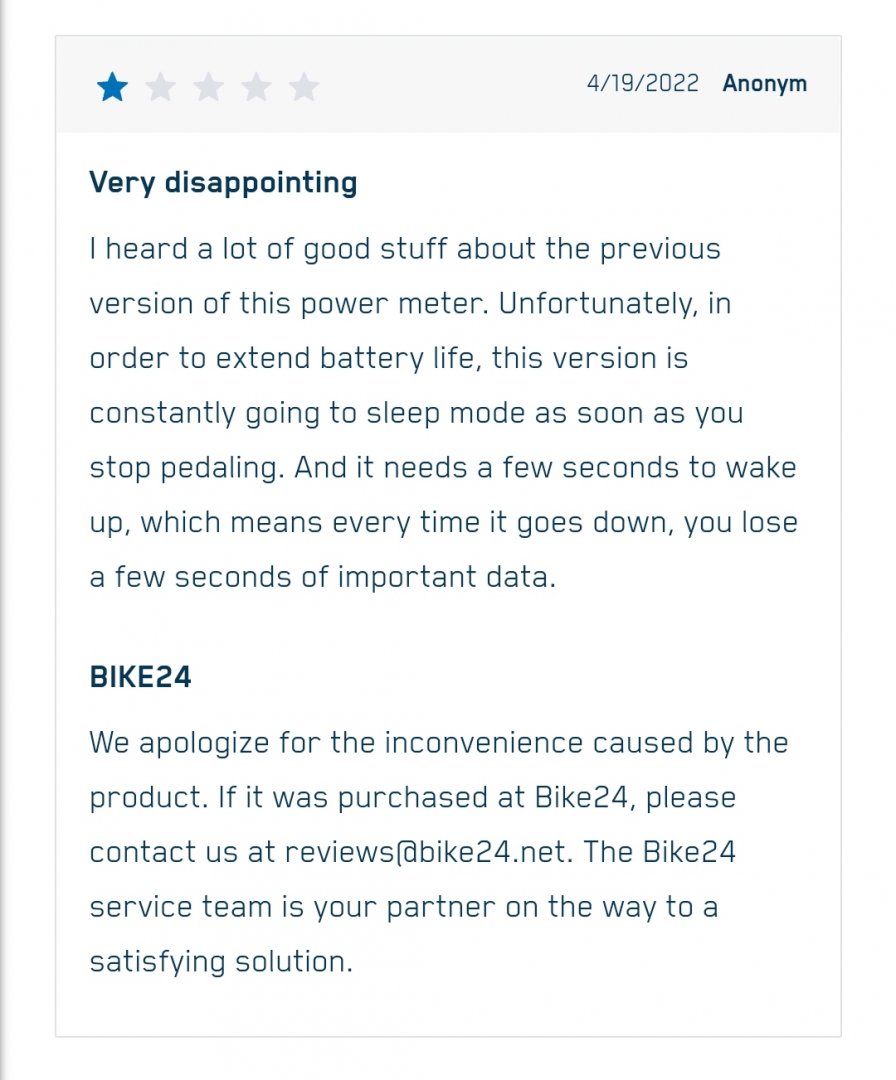Click the 'We apologize for the inconvenience' line

[x=439, y=743]
